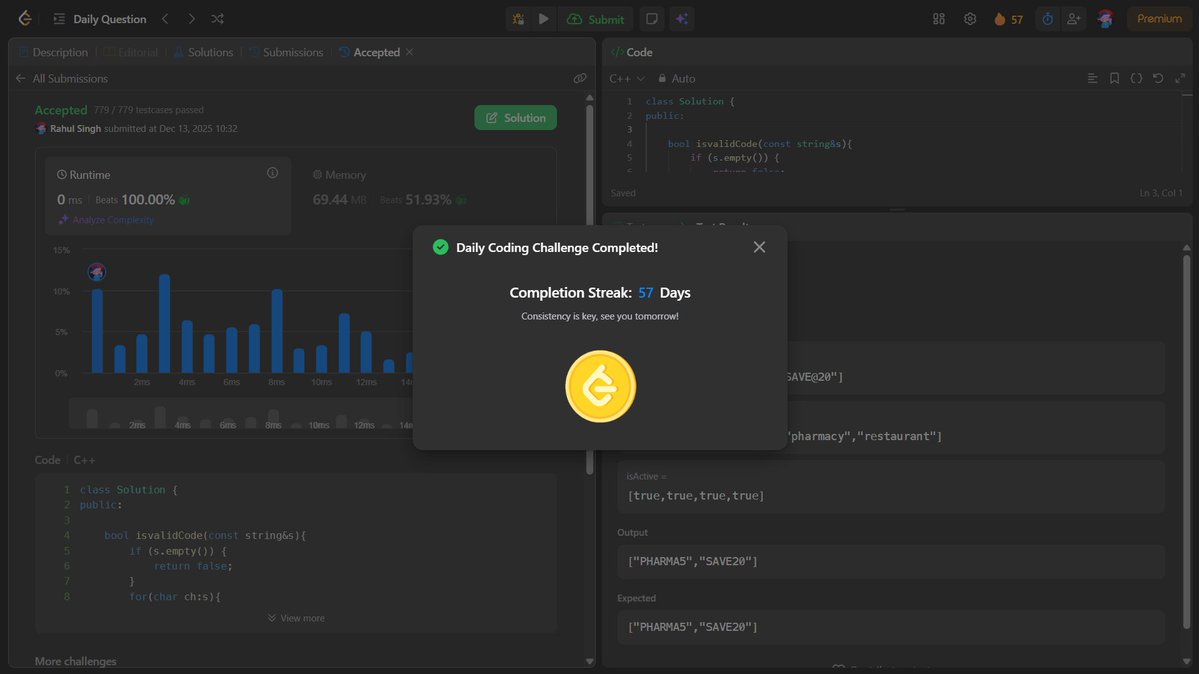
Task: Click the user avatar marker on chart
Action: [96, 272]
